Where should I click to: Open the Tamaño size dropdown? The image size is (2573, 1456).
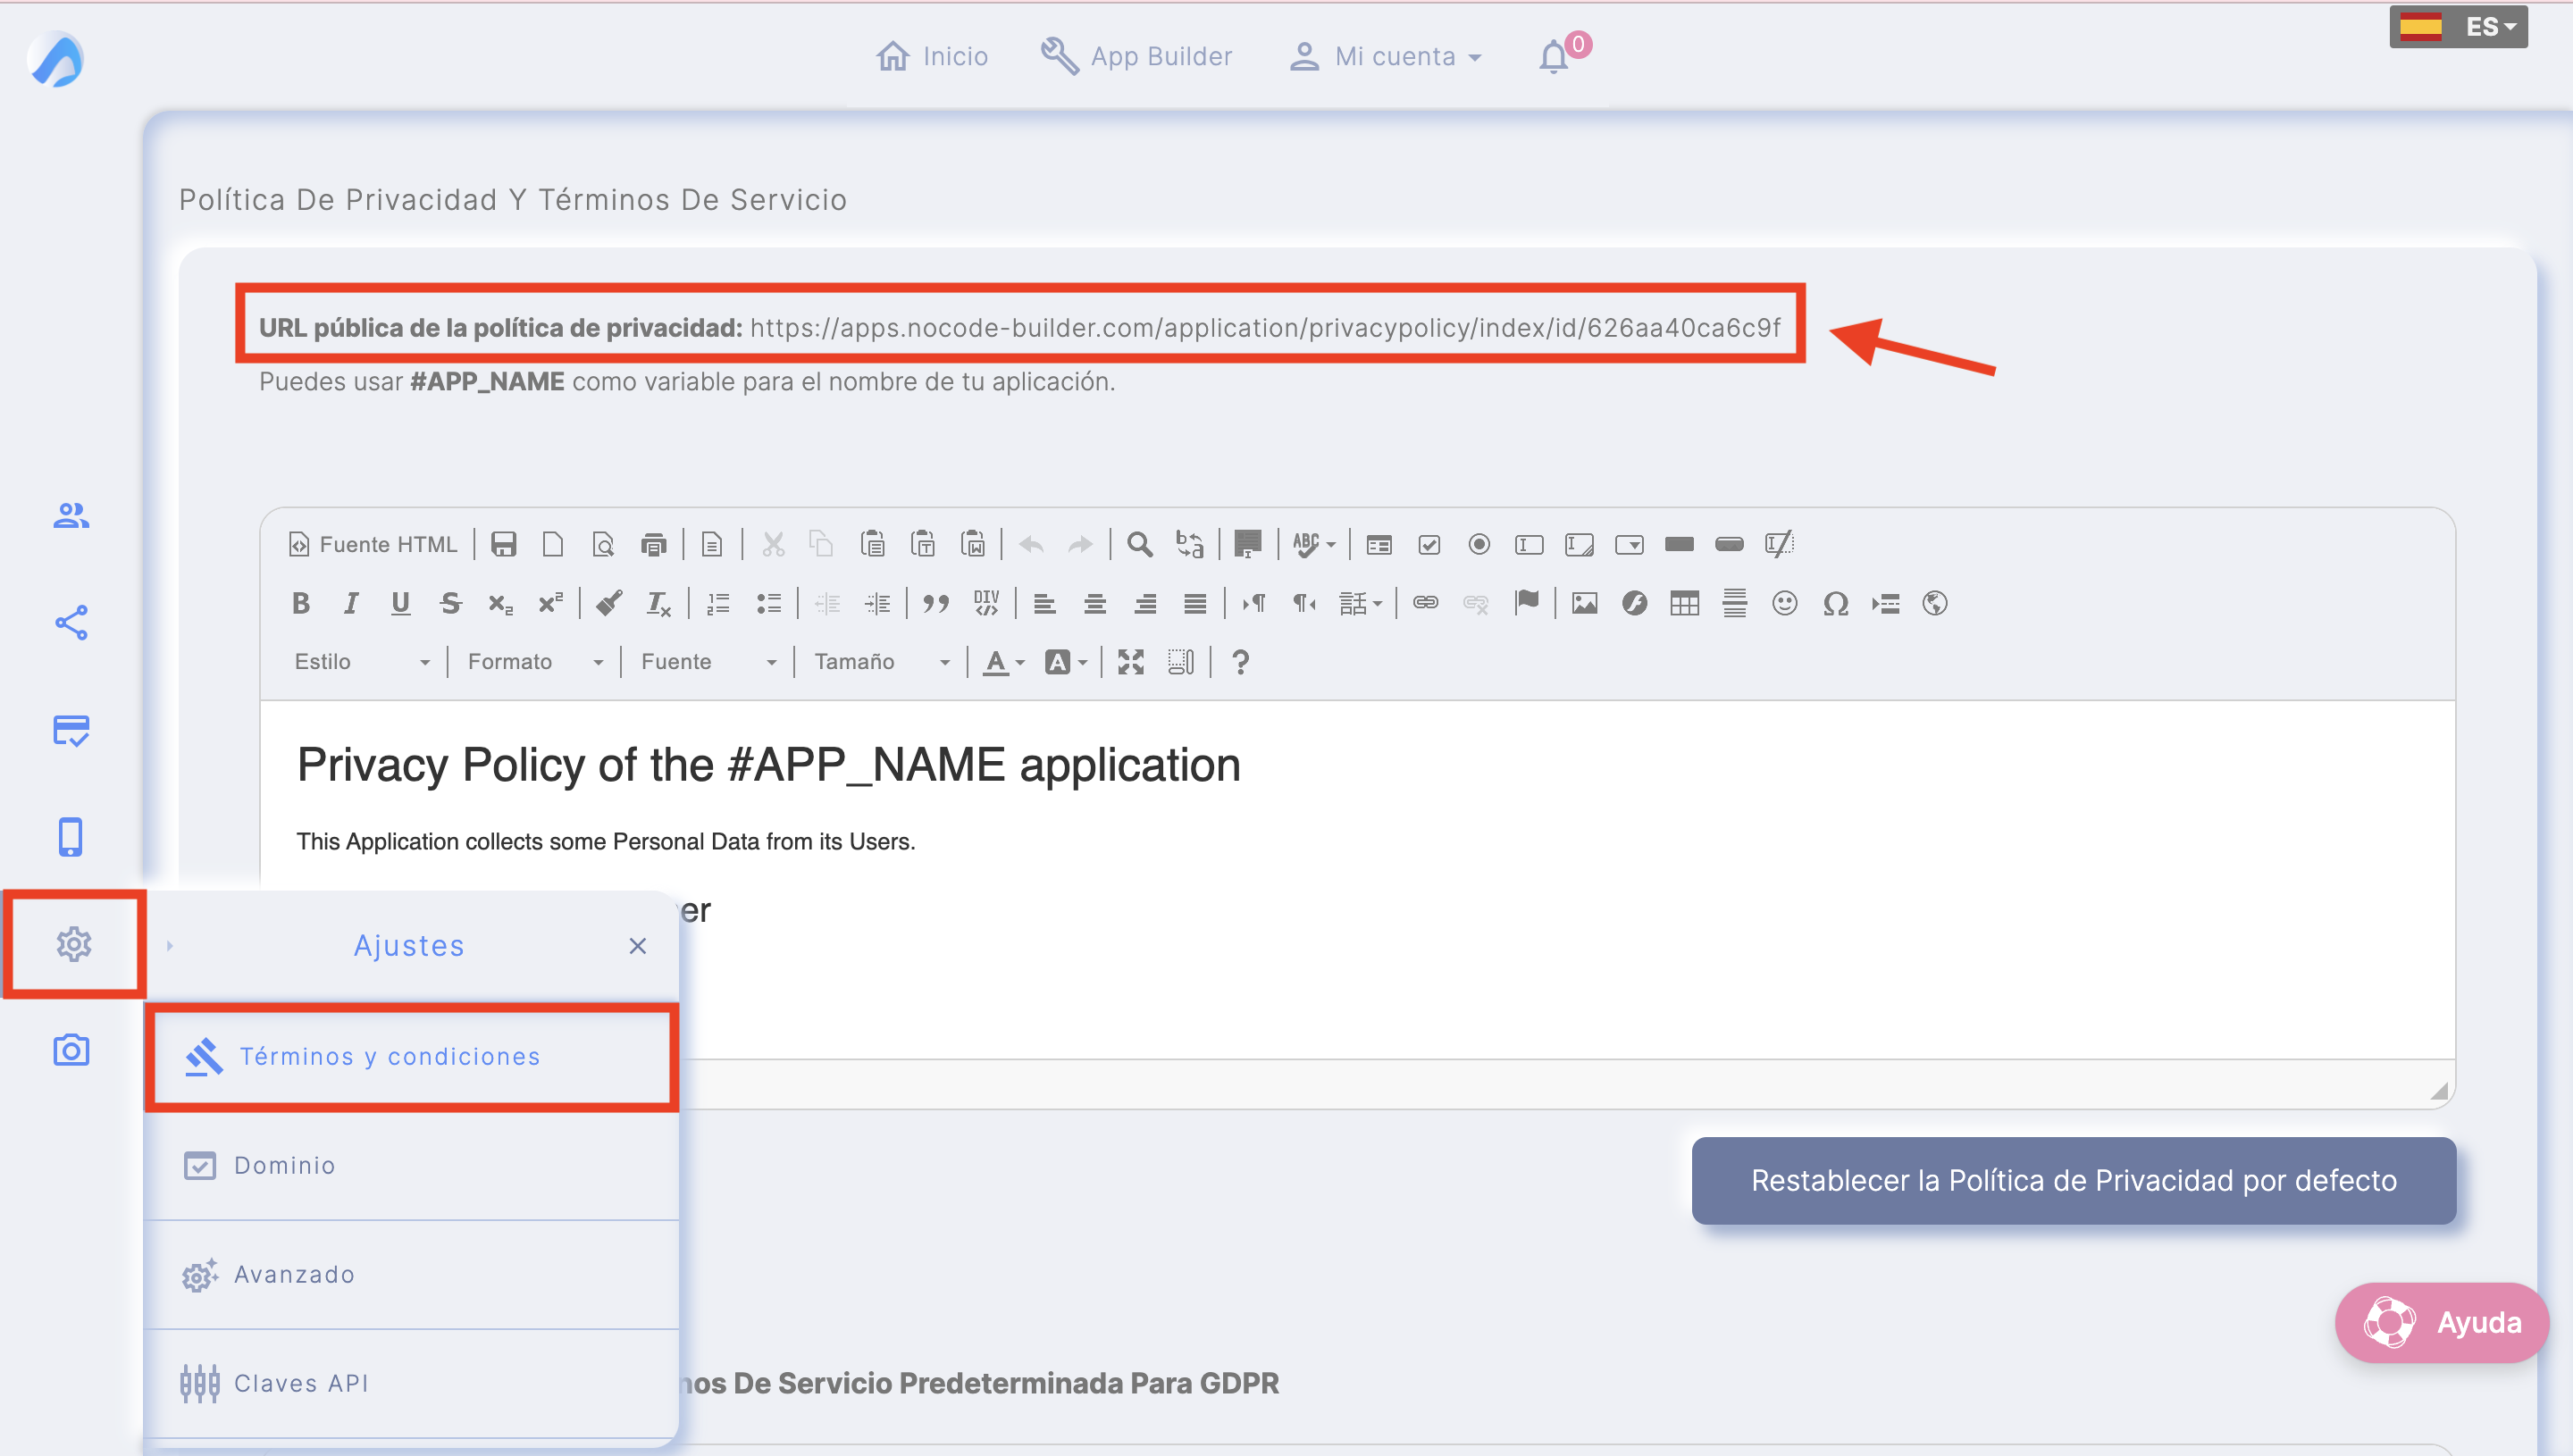[x=881, y=662]
